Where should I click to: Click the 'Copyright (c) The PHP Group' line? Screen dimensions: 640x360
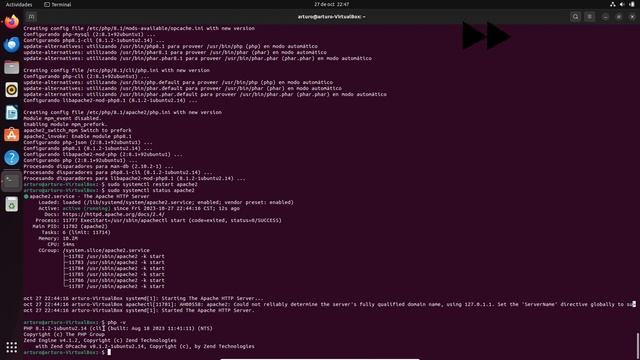[x=64, y=334]
